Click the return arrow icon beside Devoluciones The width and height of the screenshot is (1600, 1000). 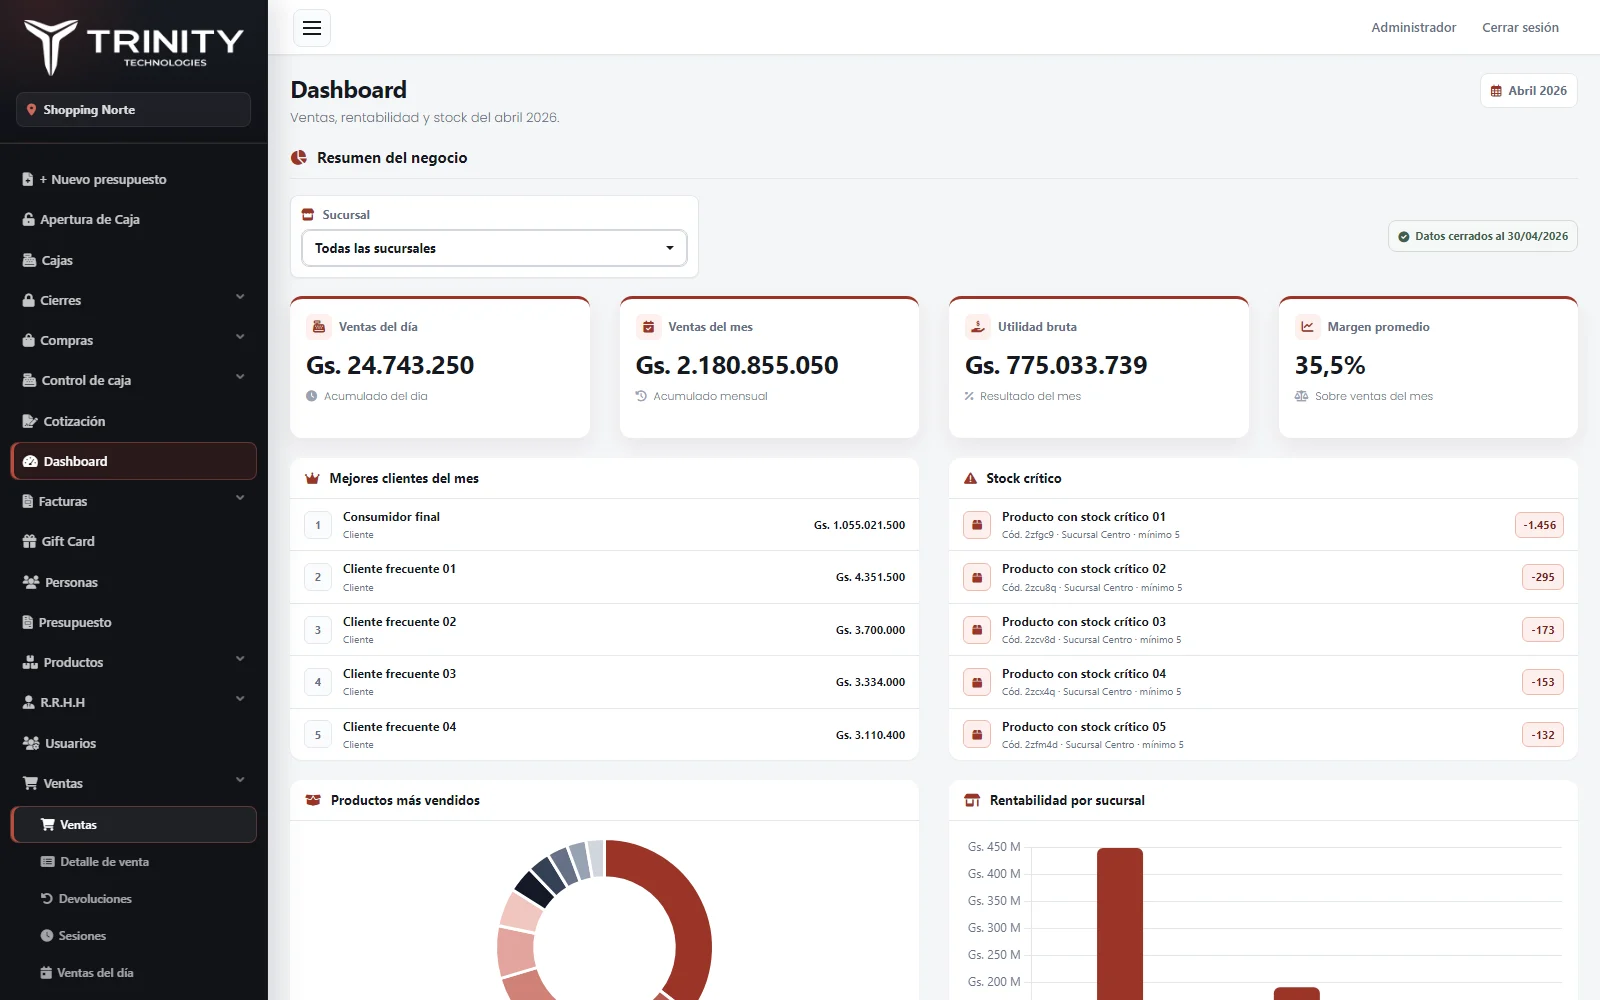[47, 899]
